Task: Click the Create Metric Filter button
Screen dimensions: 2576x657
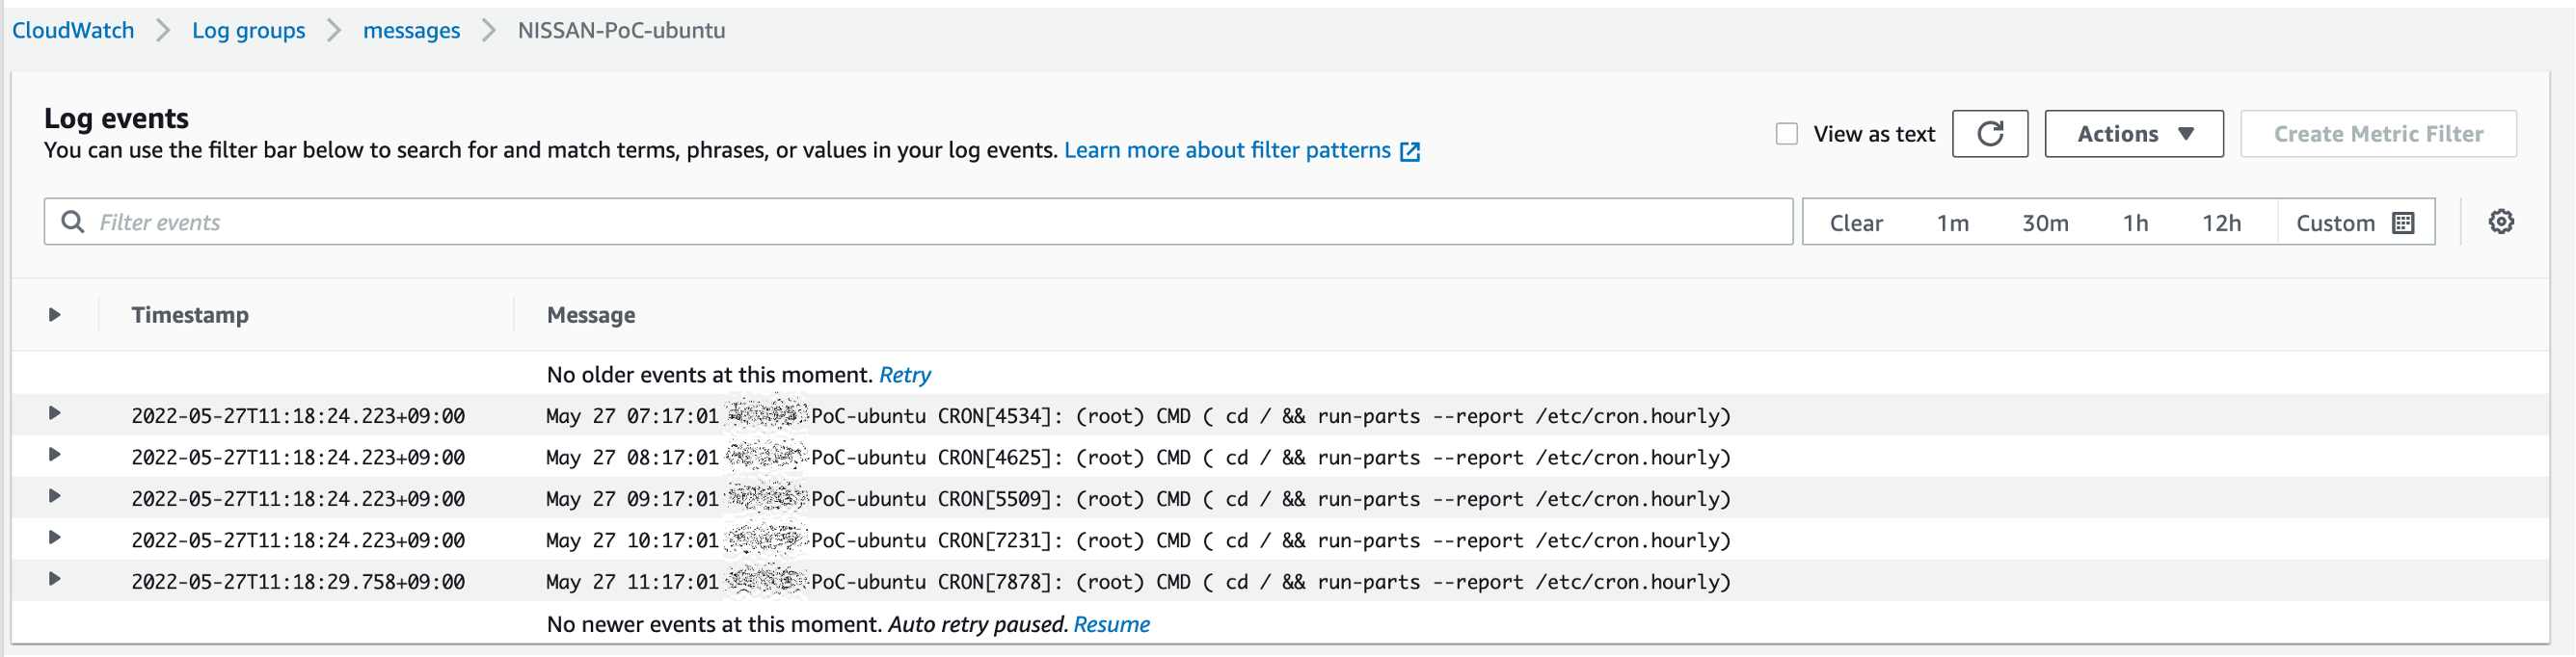Action: pyautogui.click(x=2378, y=134)
